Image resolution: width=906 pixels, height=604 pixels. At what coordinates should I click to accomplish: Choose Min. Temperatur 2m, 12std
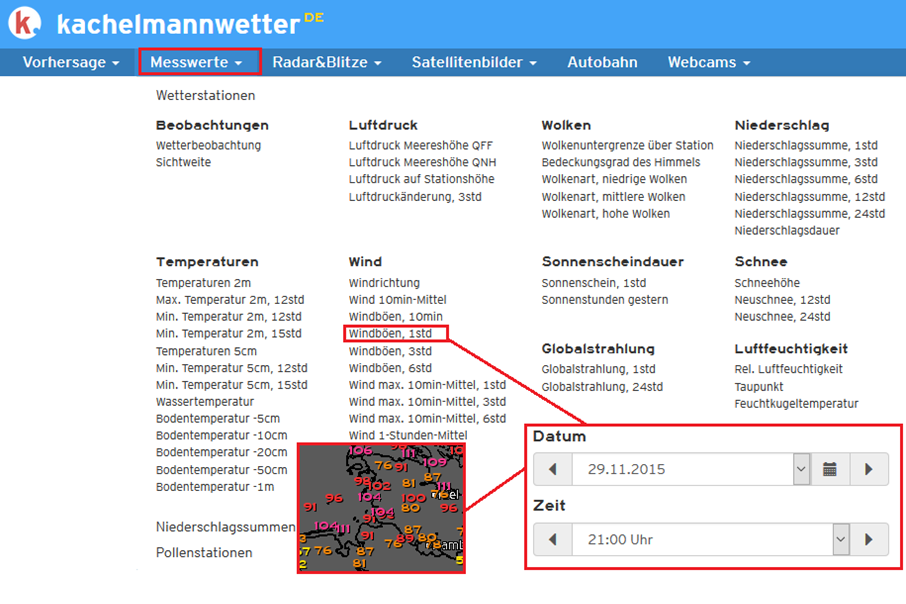click(x=228, y=316)
